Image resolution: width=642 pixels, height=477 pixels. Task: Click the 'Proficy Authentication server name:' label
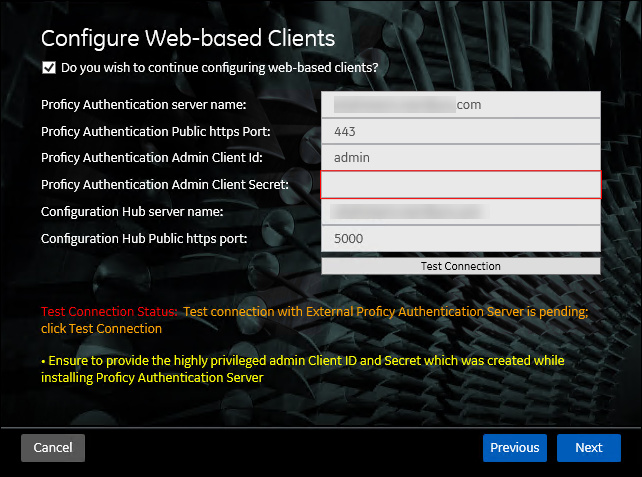click(144, 105)
